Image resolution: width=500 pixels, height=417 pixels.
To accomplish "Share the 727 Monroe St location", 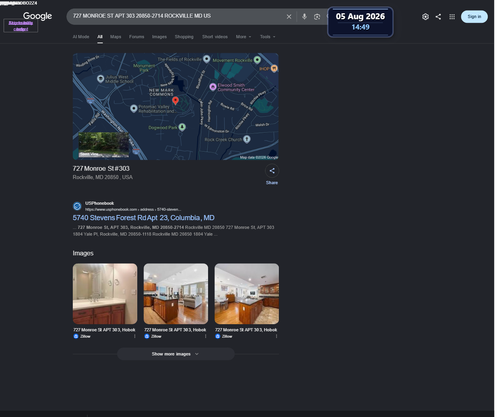I will [272, 171].
